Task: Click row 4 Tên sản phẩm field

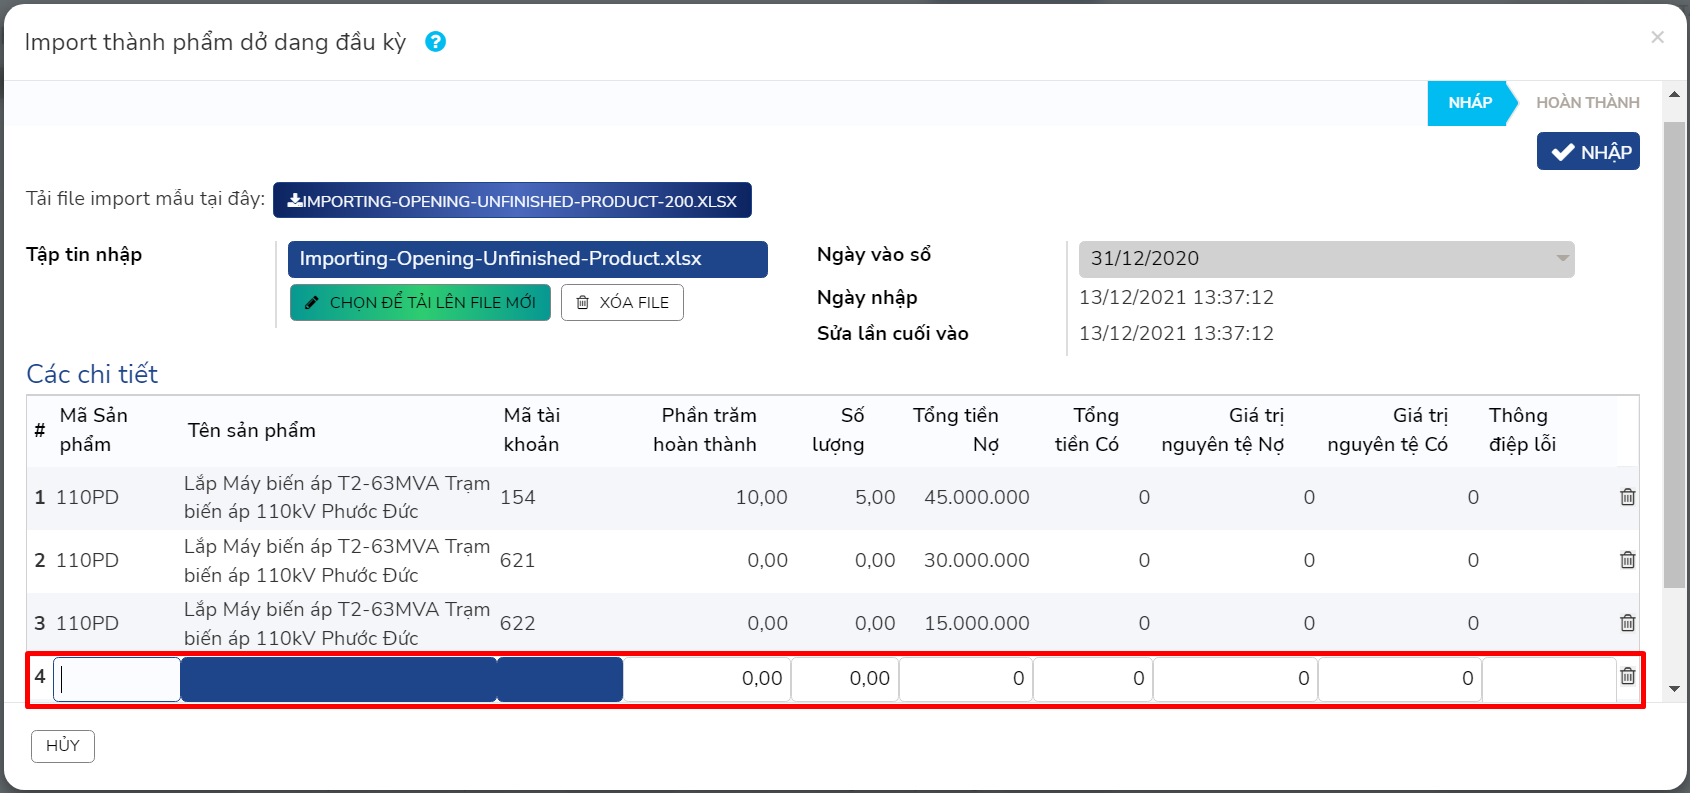Action: pos(339,679)
